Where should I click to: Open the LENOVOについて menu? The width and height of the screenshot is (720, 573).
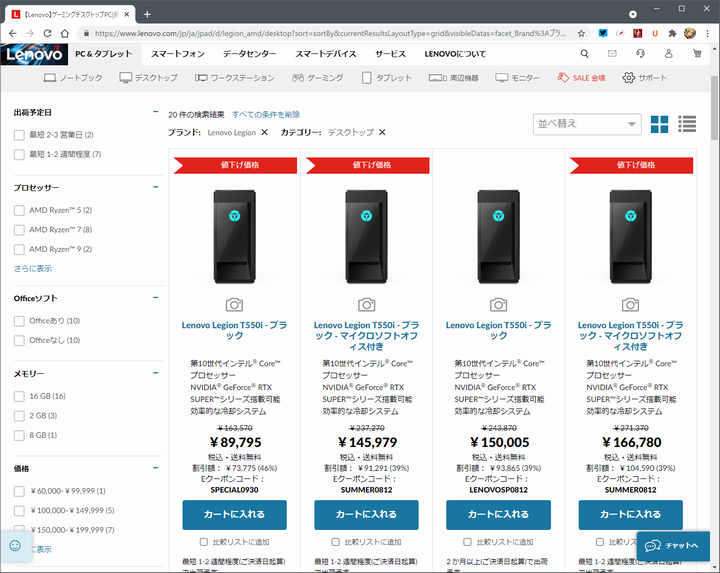[x=455, y=54]
